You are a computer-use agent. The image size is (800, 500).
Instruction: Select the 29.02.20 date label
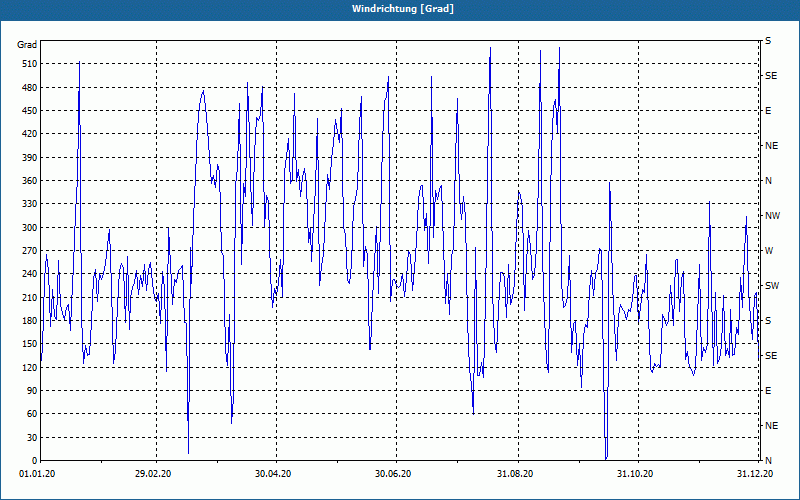[153, 474]
